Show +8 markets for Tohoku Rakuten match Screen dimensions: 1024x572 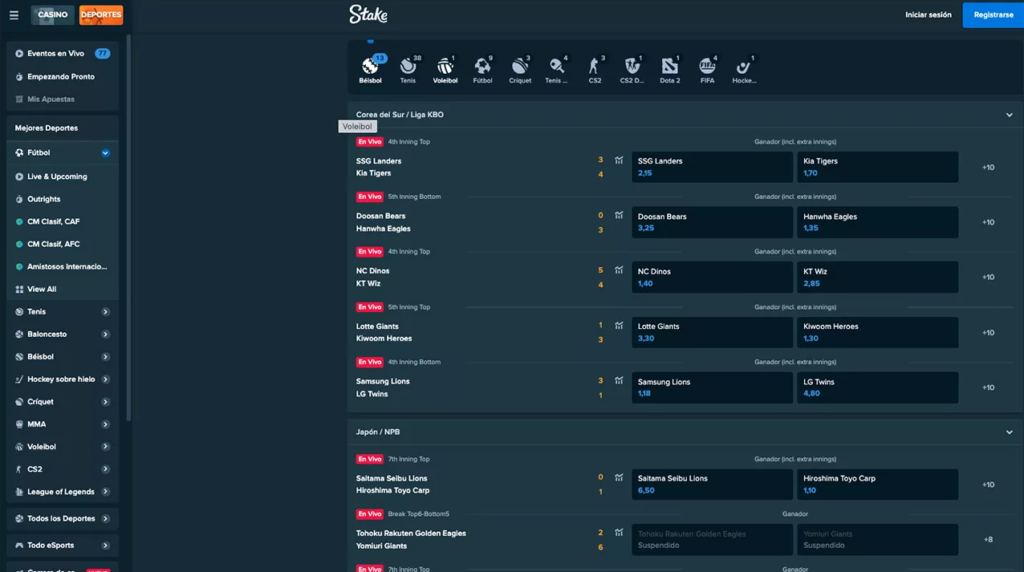[x=988, y=539]
